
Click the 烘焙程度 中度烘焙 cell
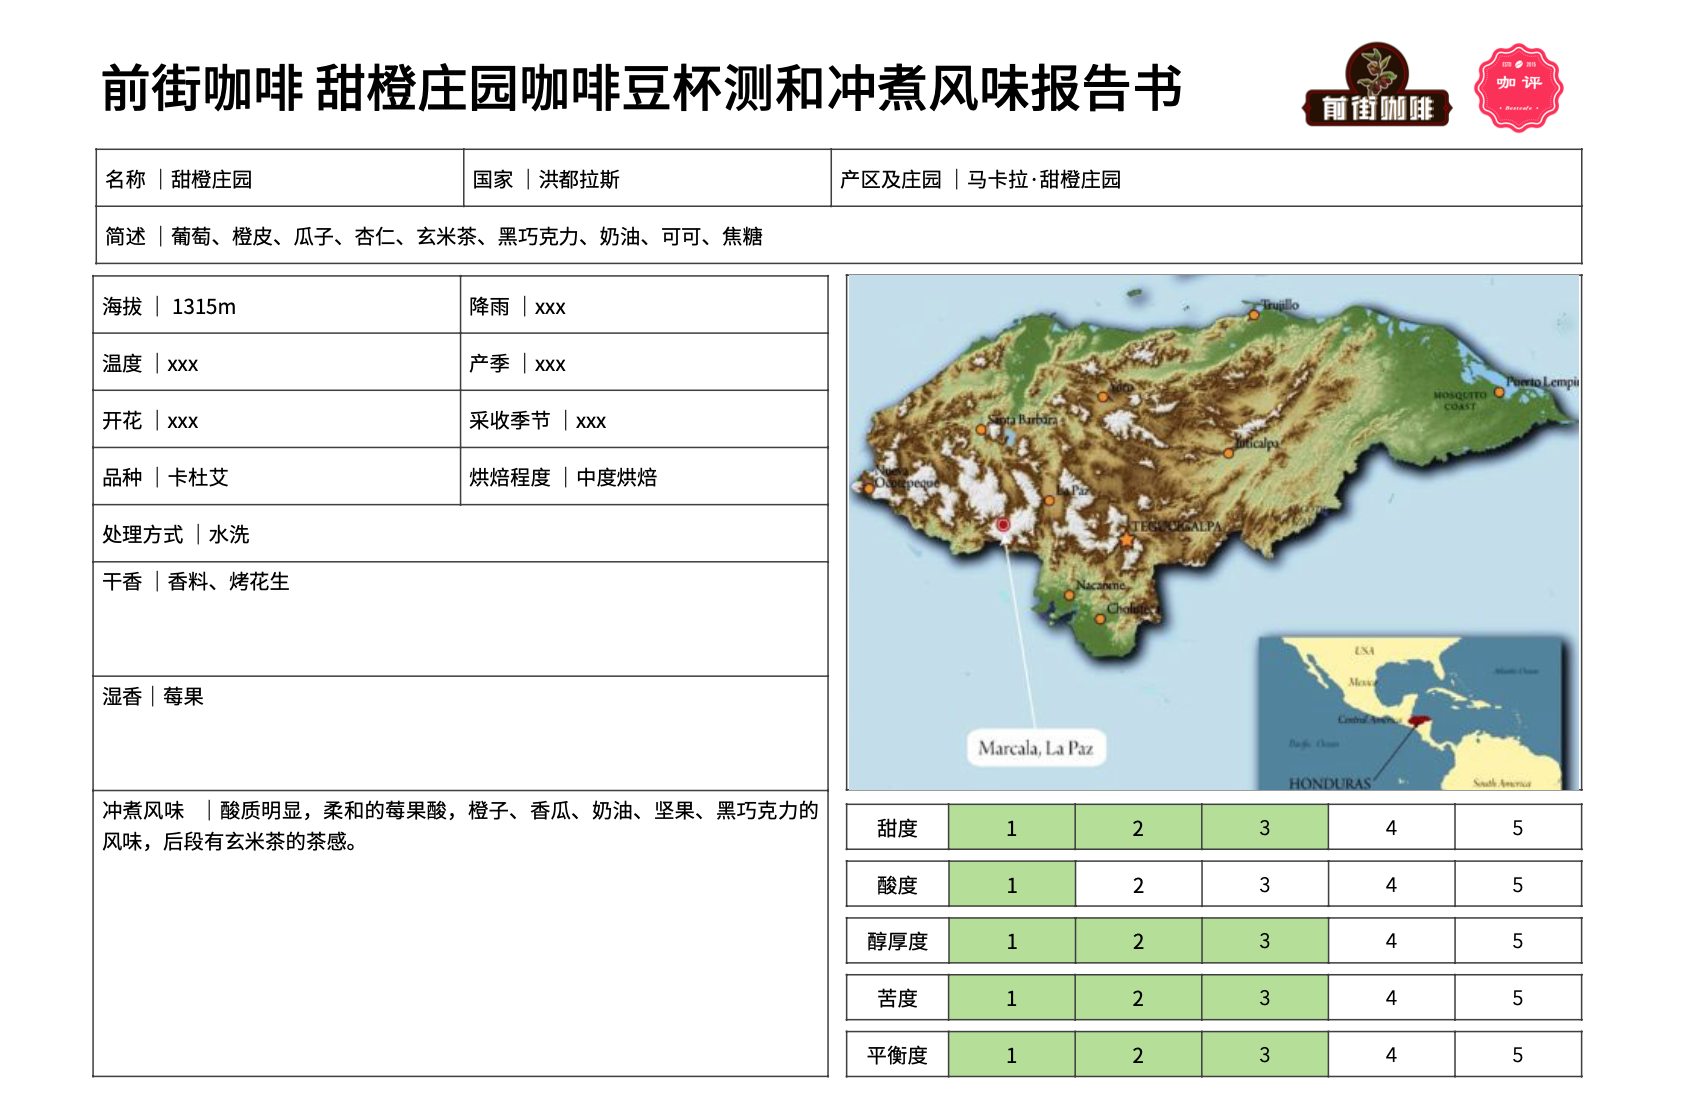coord(643,477)
